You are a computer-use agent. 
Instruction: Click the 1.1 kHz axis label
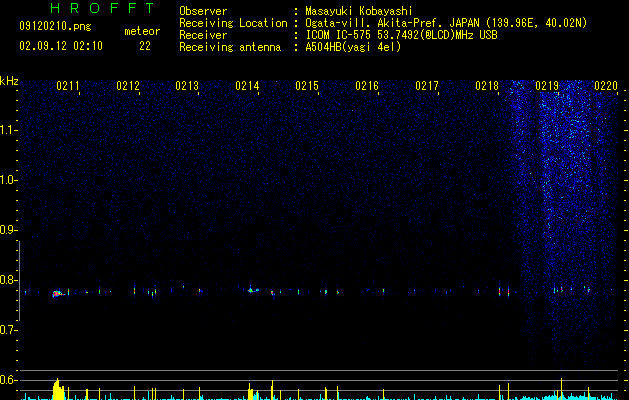point(9,130)
